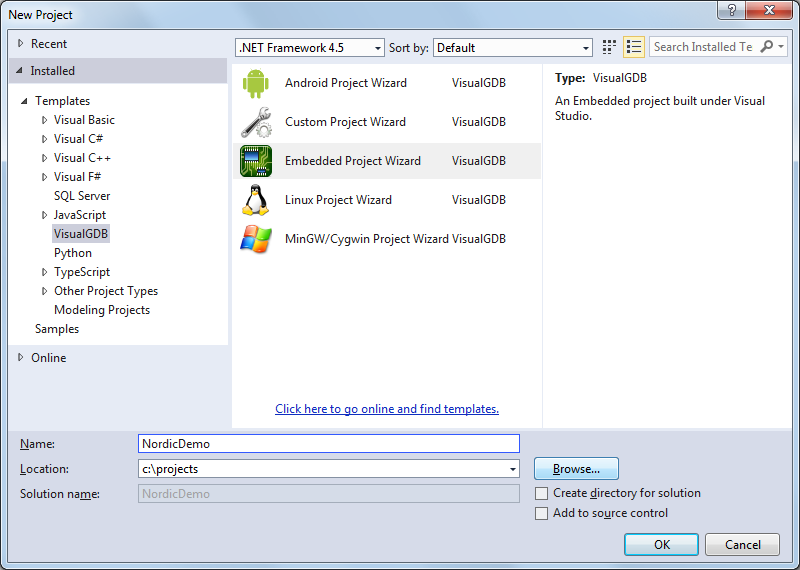Viewport: 800px width, 570px height.
Task: Select Custom Project Wizard template
Action: (387, 122)
